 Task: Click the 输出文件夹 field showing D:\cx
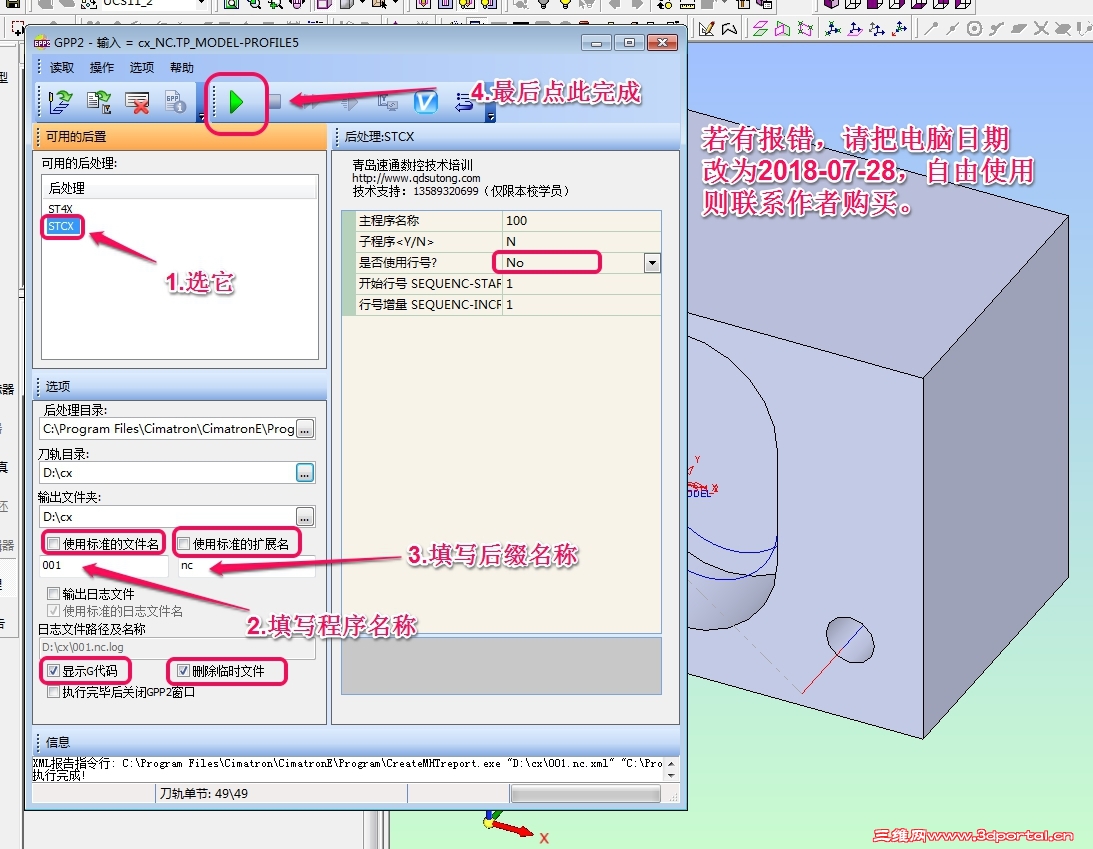[167, 517]
